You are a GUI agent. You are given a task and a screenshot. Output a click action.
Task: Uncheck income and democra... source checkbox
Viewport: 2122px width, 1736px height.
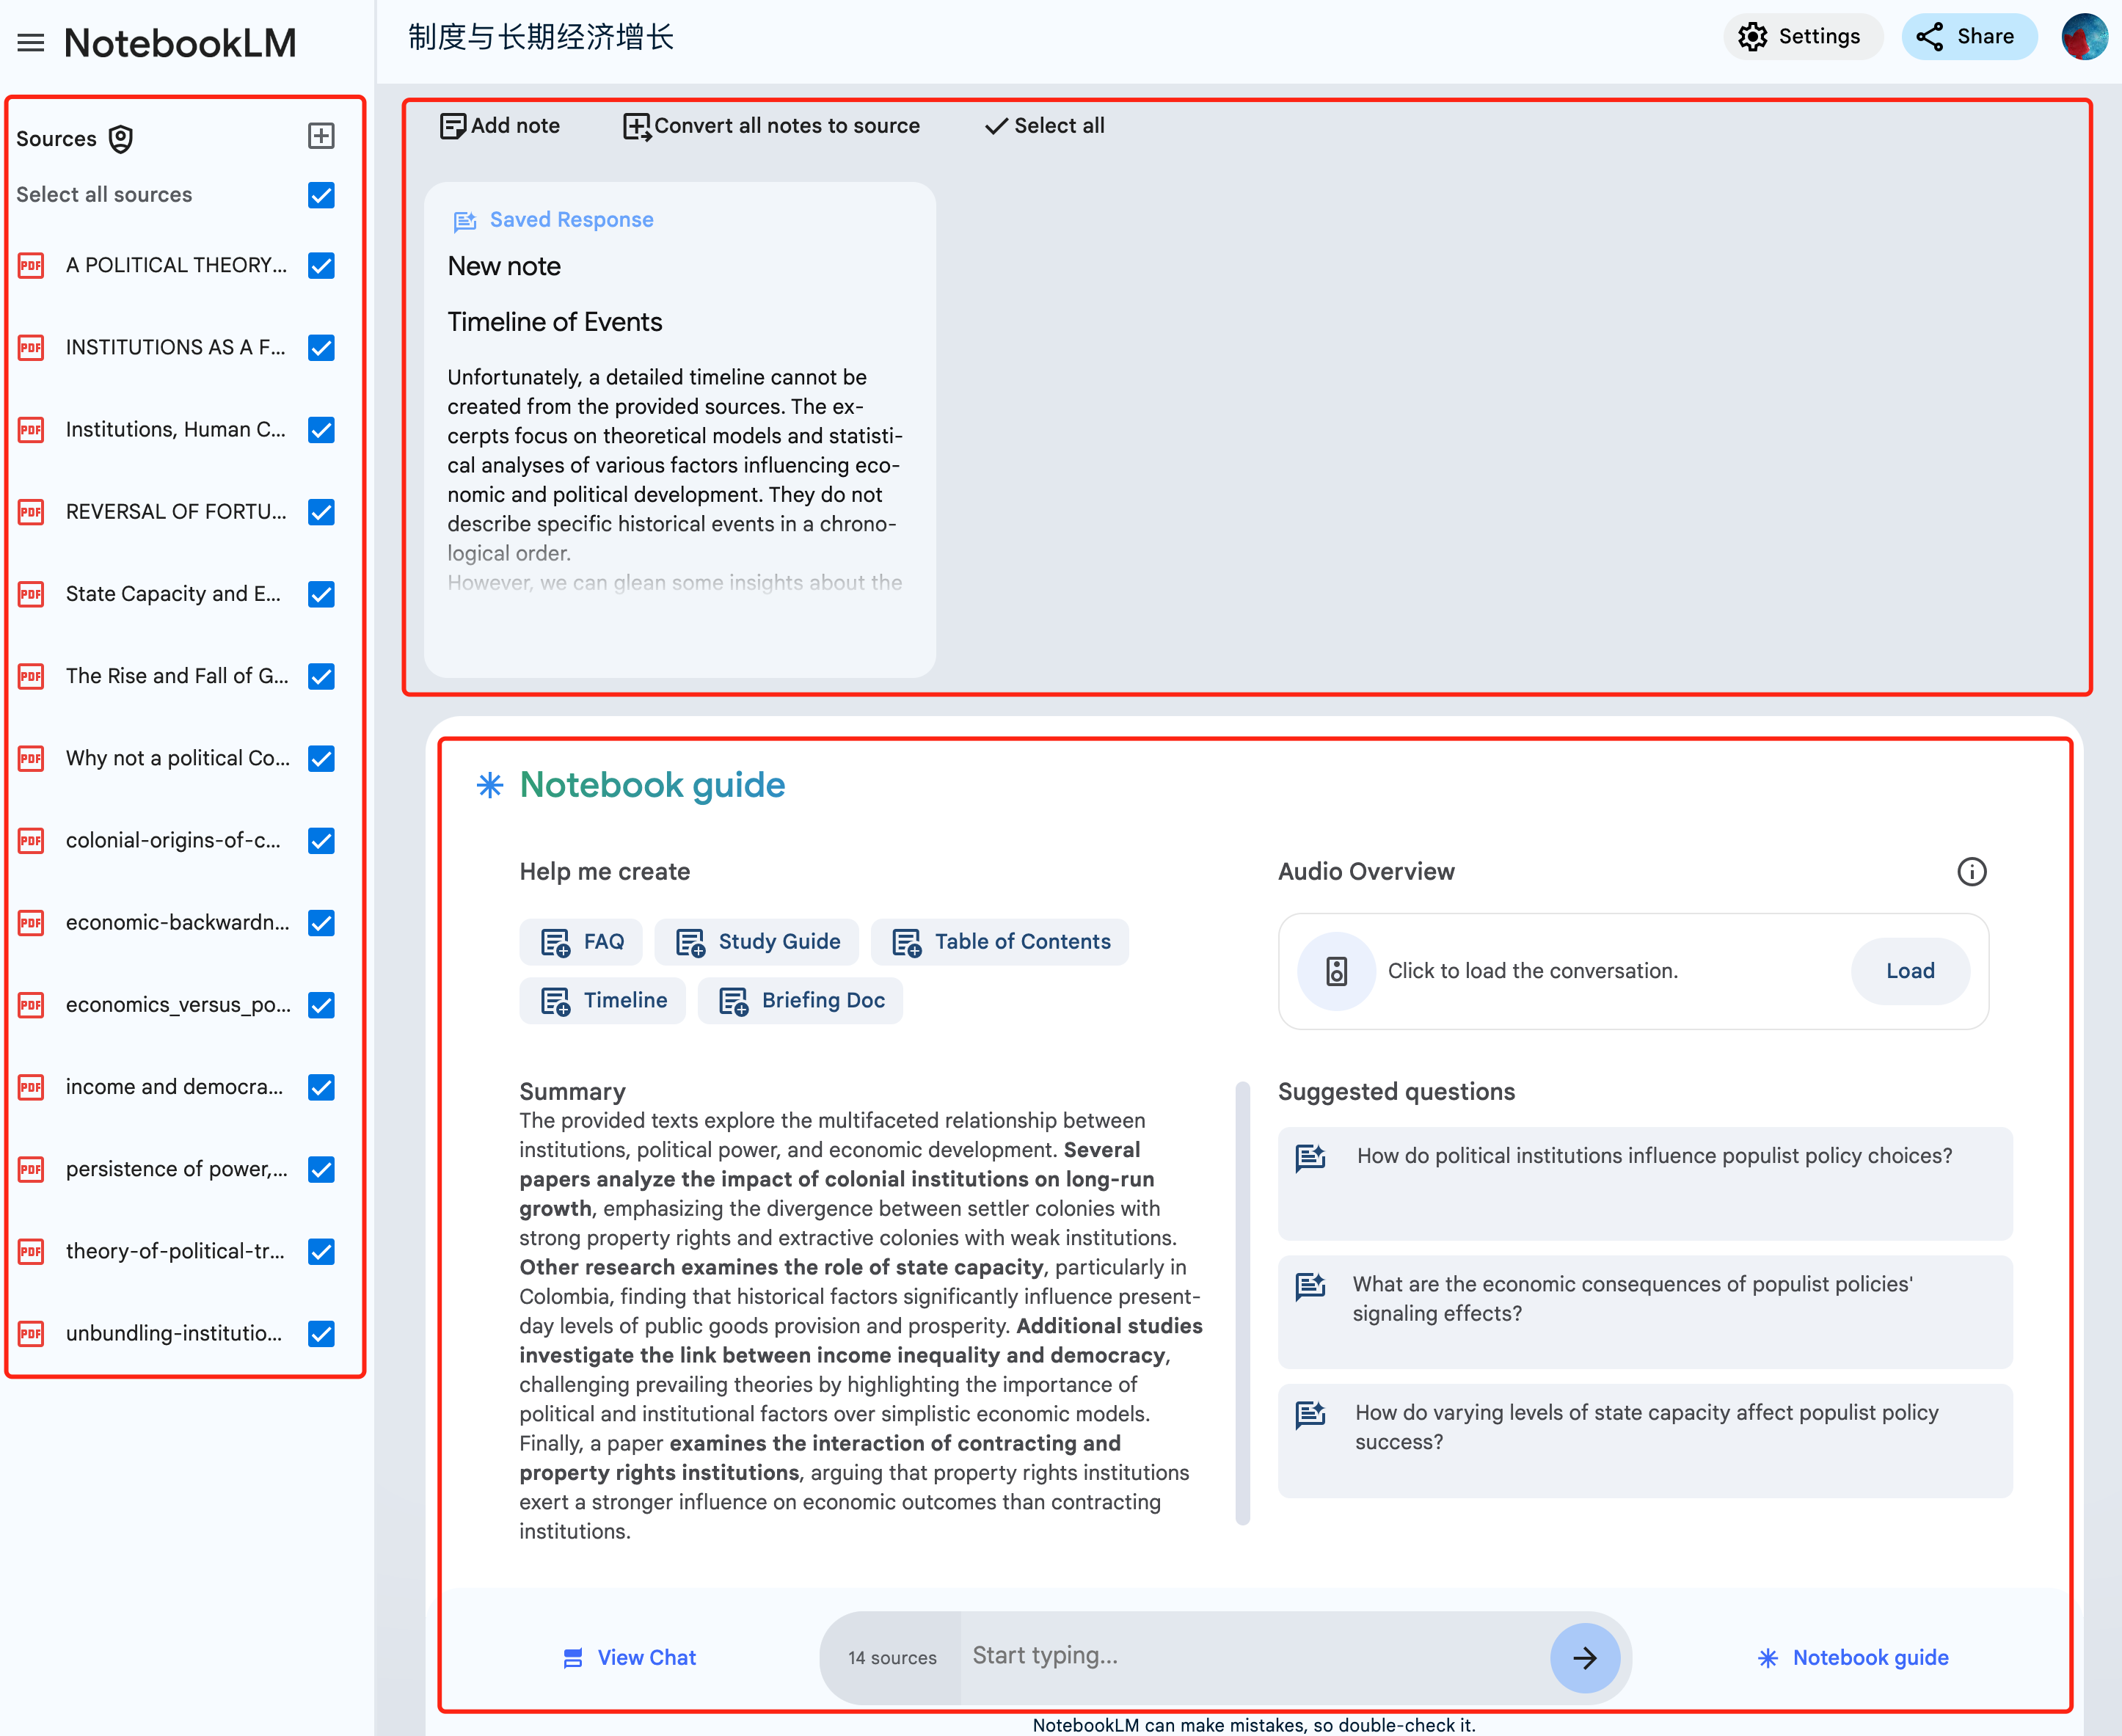[x=321, y=1087]
